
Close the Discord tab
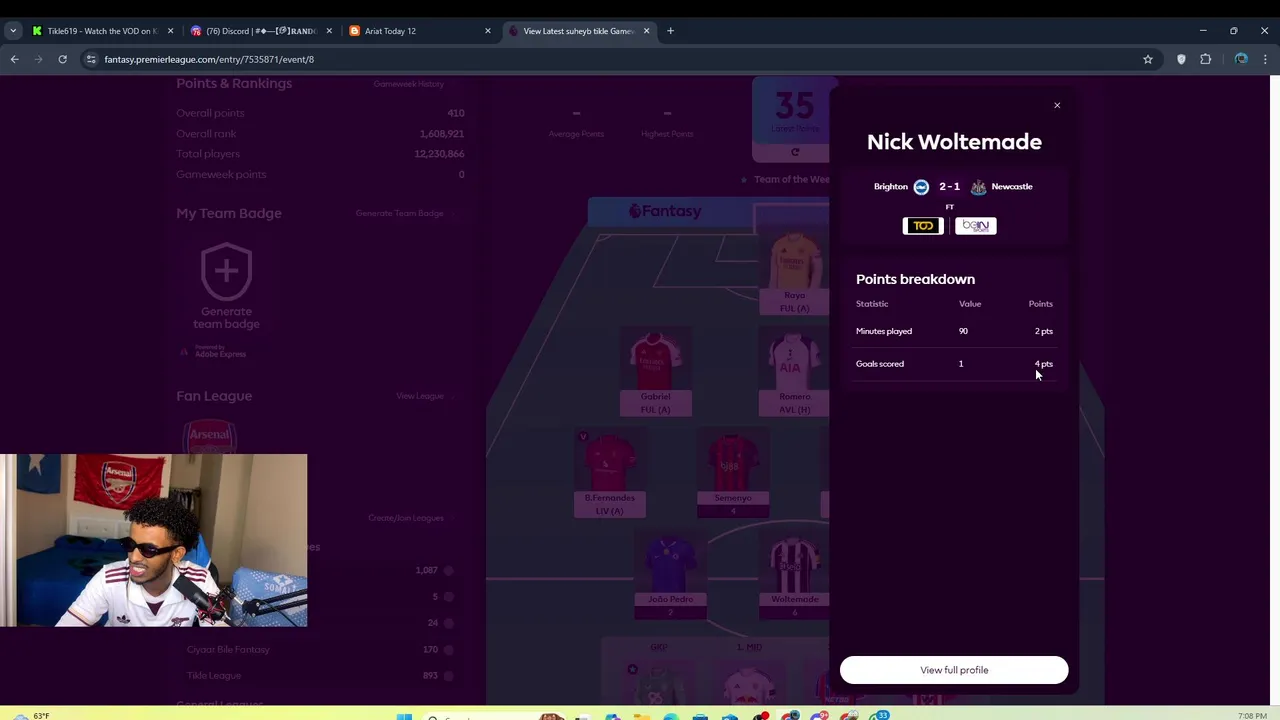point(329,31)
